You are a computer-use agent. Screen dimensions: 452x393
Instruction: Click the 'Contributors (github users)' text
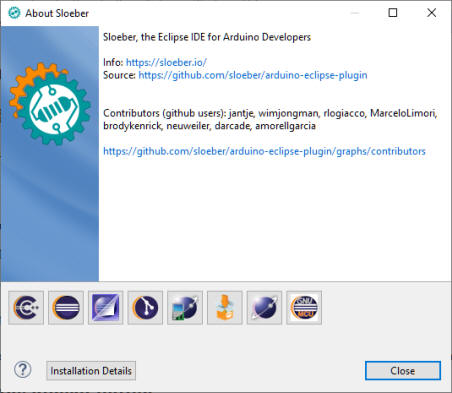click(x=165, y=113)
